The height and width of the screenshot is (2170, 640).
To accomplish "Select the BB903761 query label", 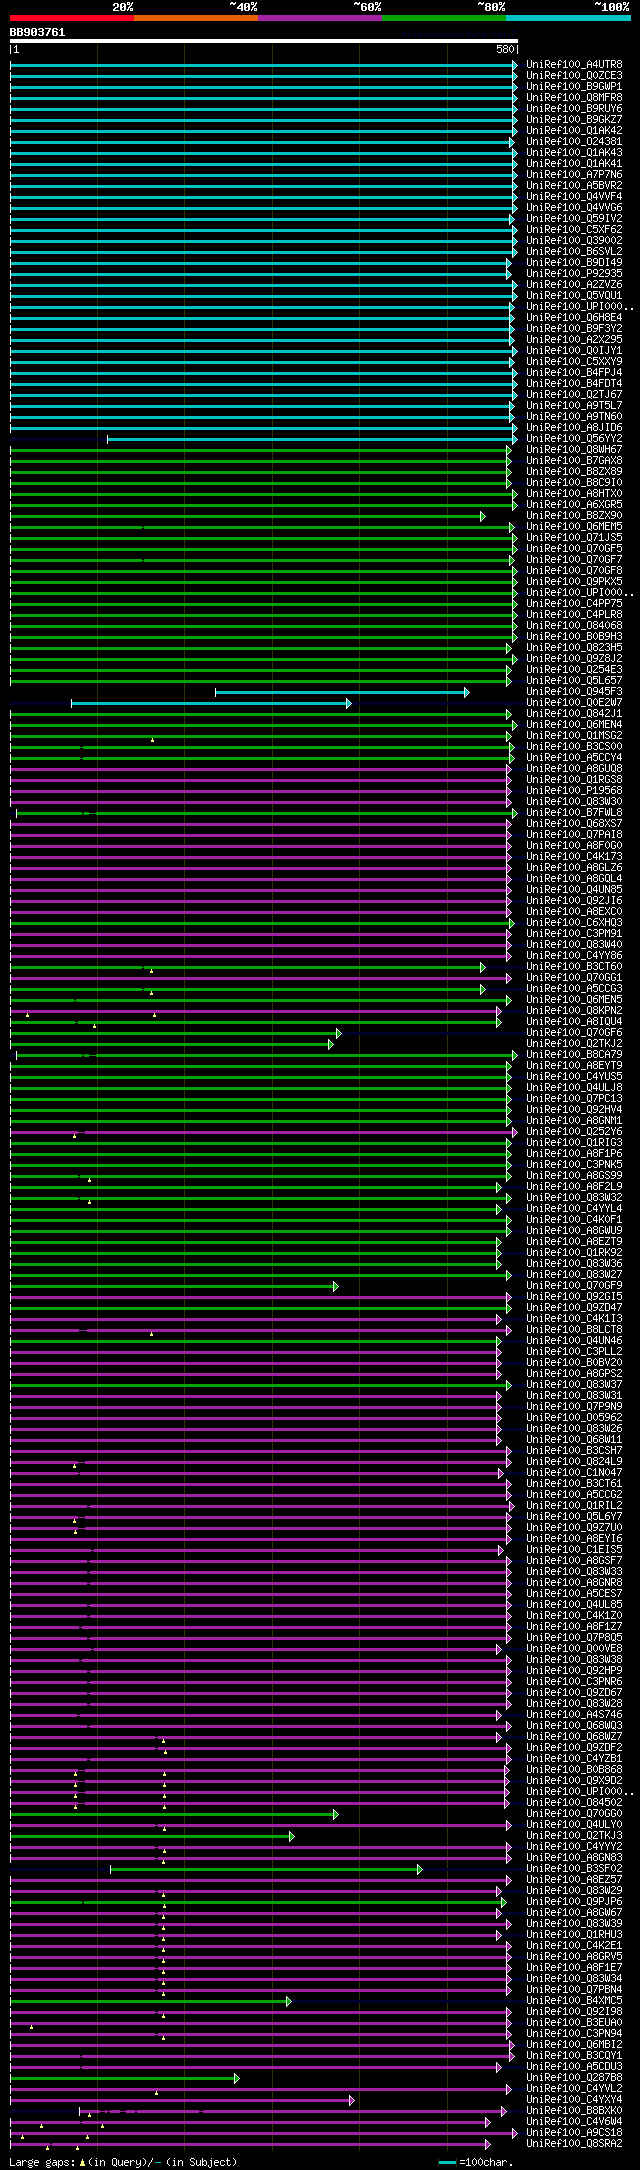I will (38, 32).
